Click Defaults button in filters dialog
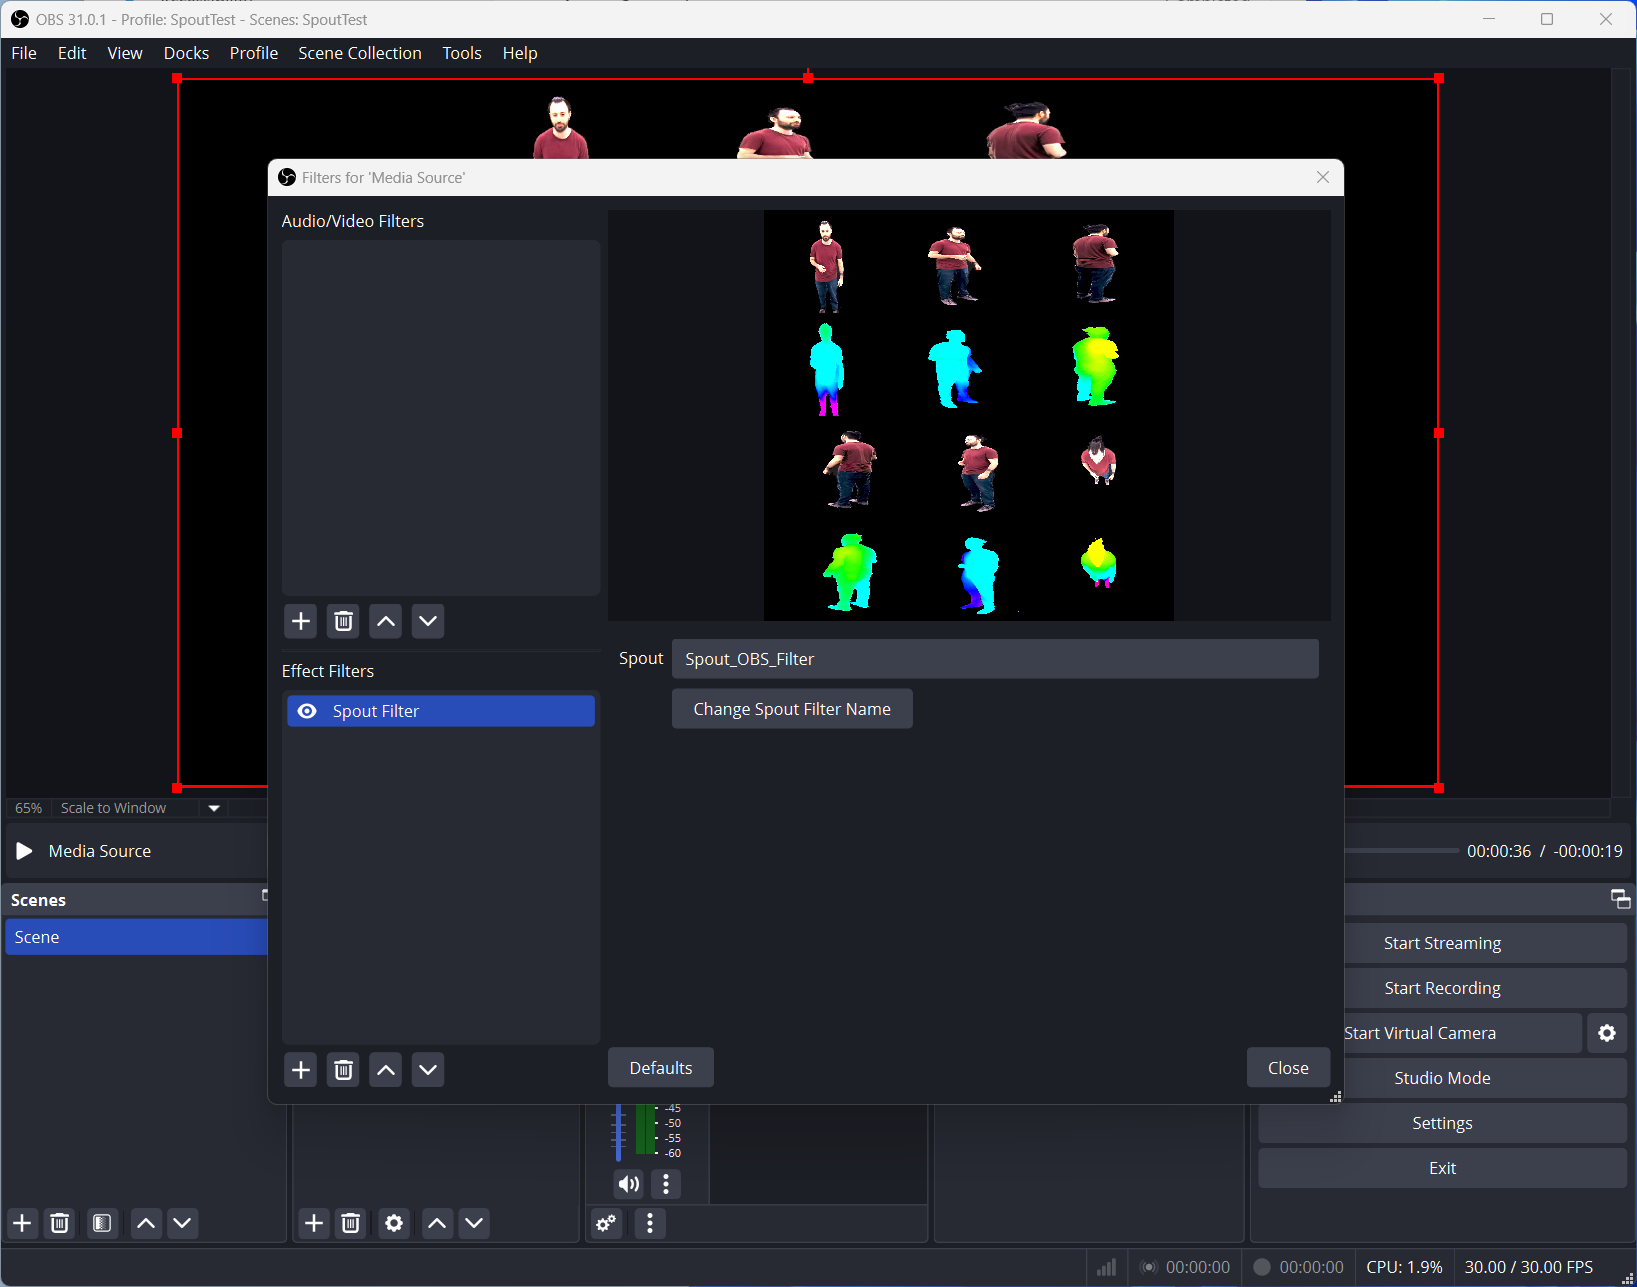Screen dimensions: 1637x1287 coord(660,1068)
